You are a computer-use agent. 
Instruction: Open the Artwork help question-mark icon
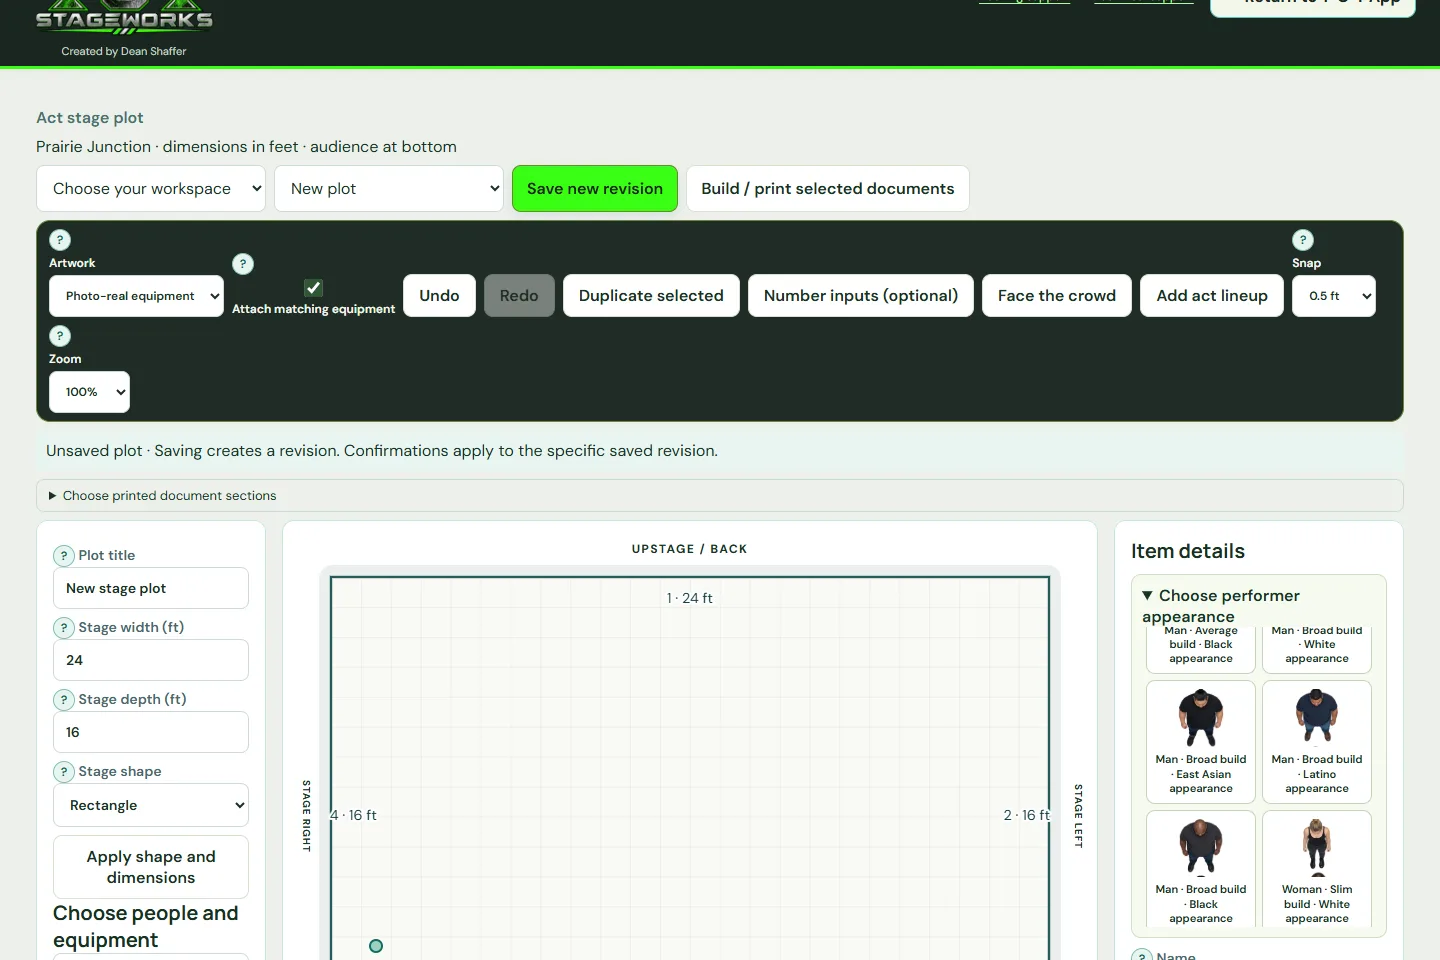pyautogui.click(x=60, y=240)
